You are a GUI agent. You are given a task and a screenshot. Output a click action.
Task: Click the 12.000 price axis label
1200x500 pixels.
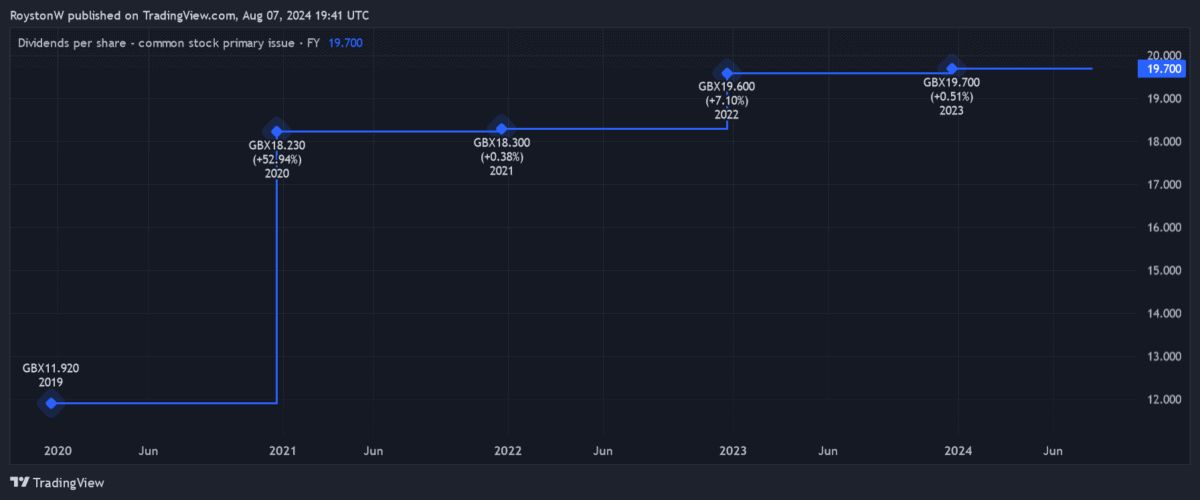point(1164,400)
